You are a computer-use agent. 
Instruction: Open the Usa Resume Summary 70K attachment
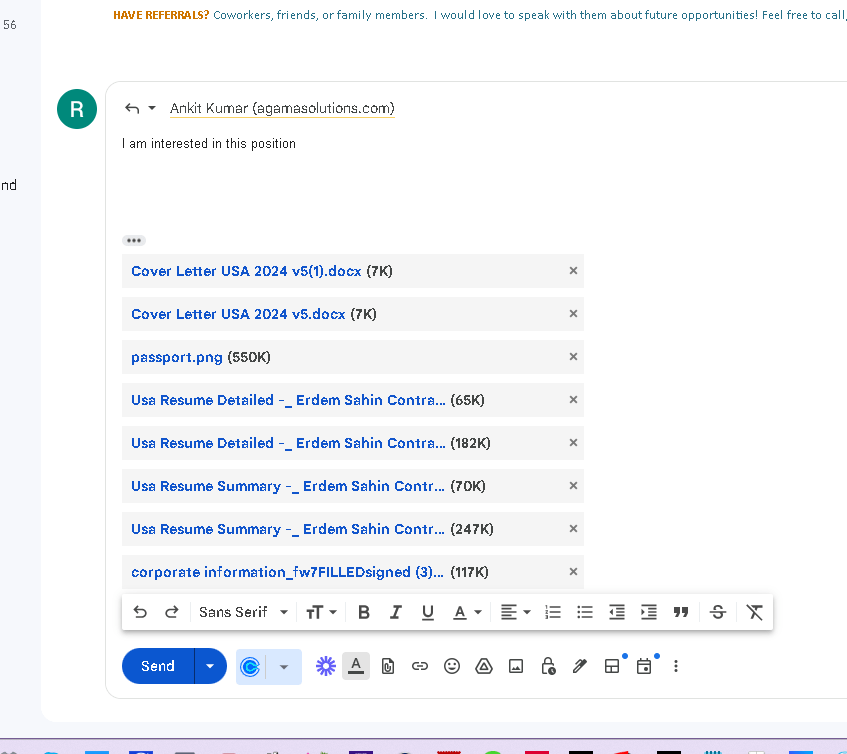288,486
